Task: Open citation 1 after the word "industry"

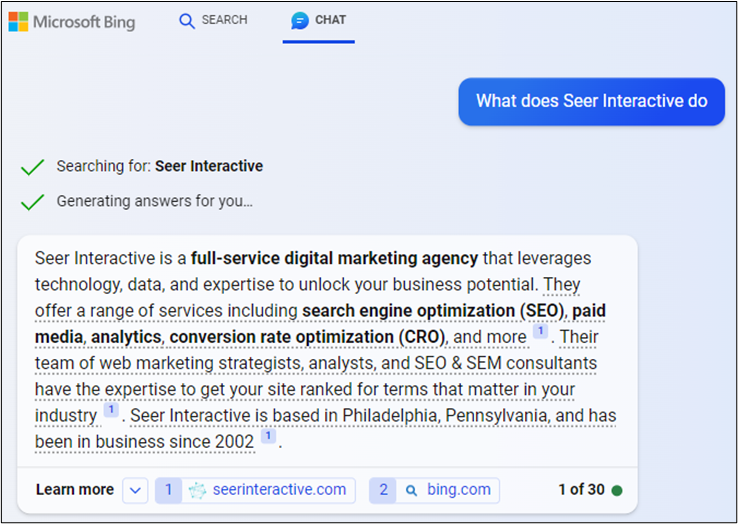Action: click(x=111, y=410)
